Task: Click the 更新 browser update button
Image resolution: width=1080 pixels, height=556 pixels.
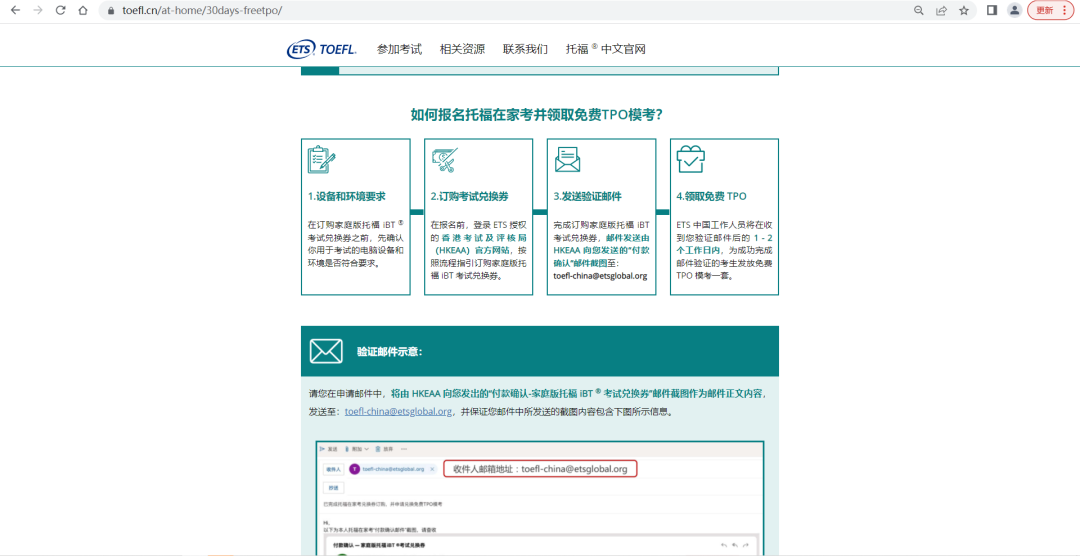Action: point(1050,10)
